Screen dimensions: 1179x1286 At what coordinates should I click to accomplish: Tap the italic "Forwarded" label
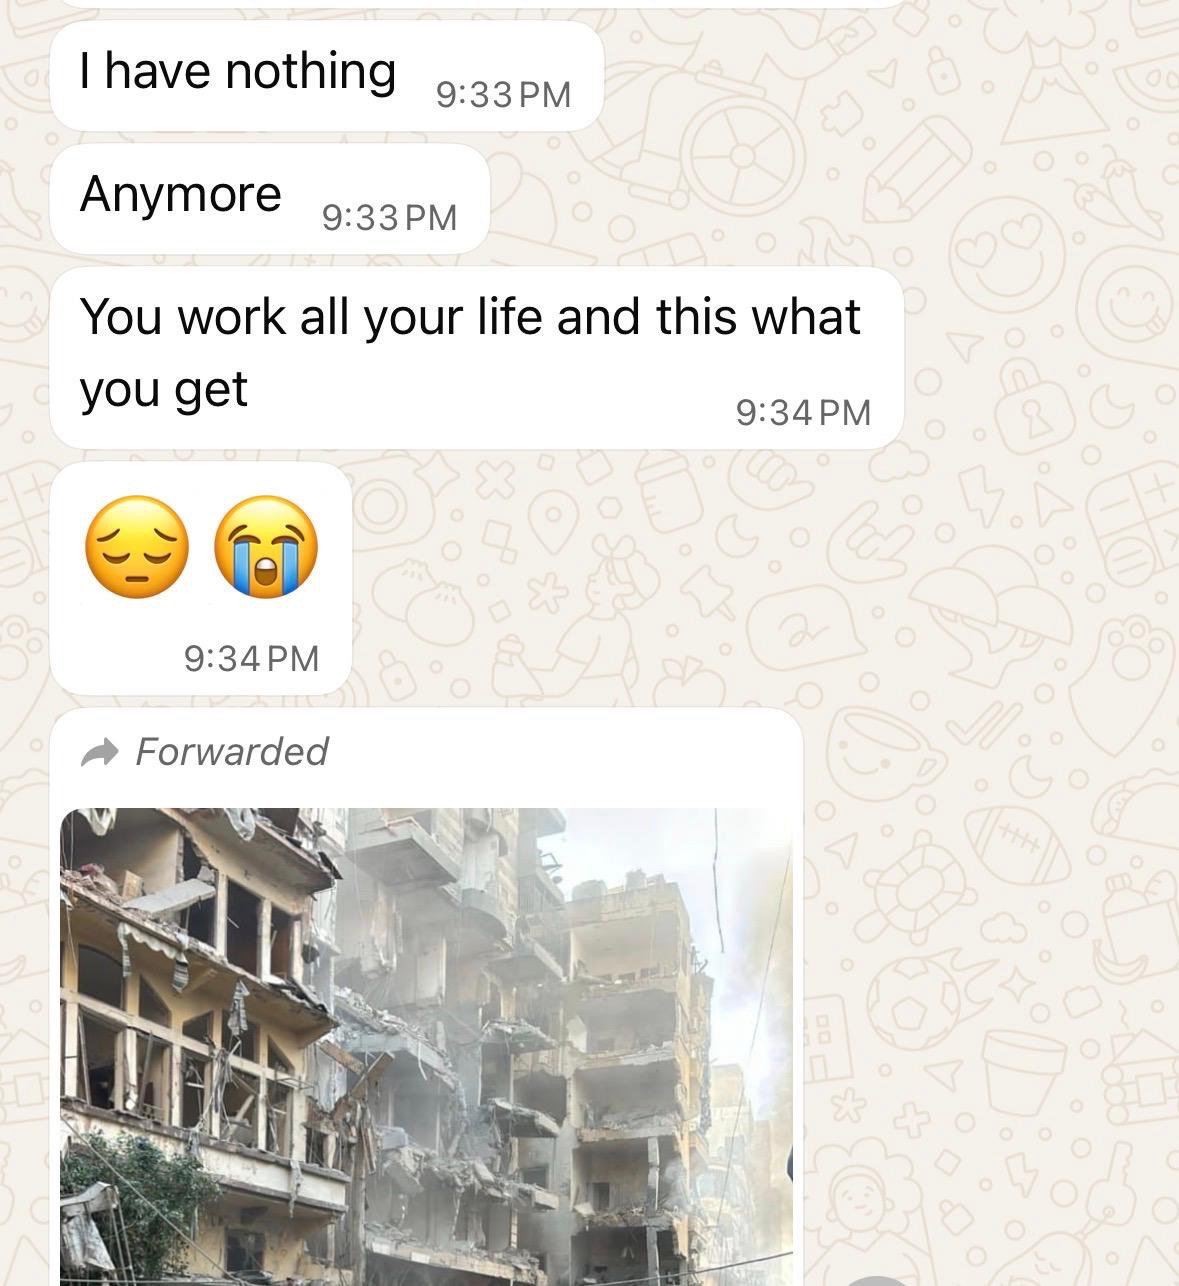[x=231, y=751]
